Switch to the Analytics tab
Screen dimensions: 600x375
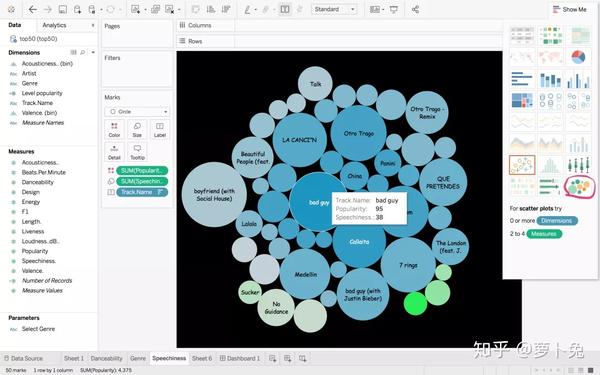tap(54, 25)
